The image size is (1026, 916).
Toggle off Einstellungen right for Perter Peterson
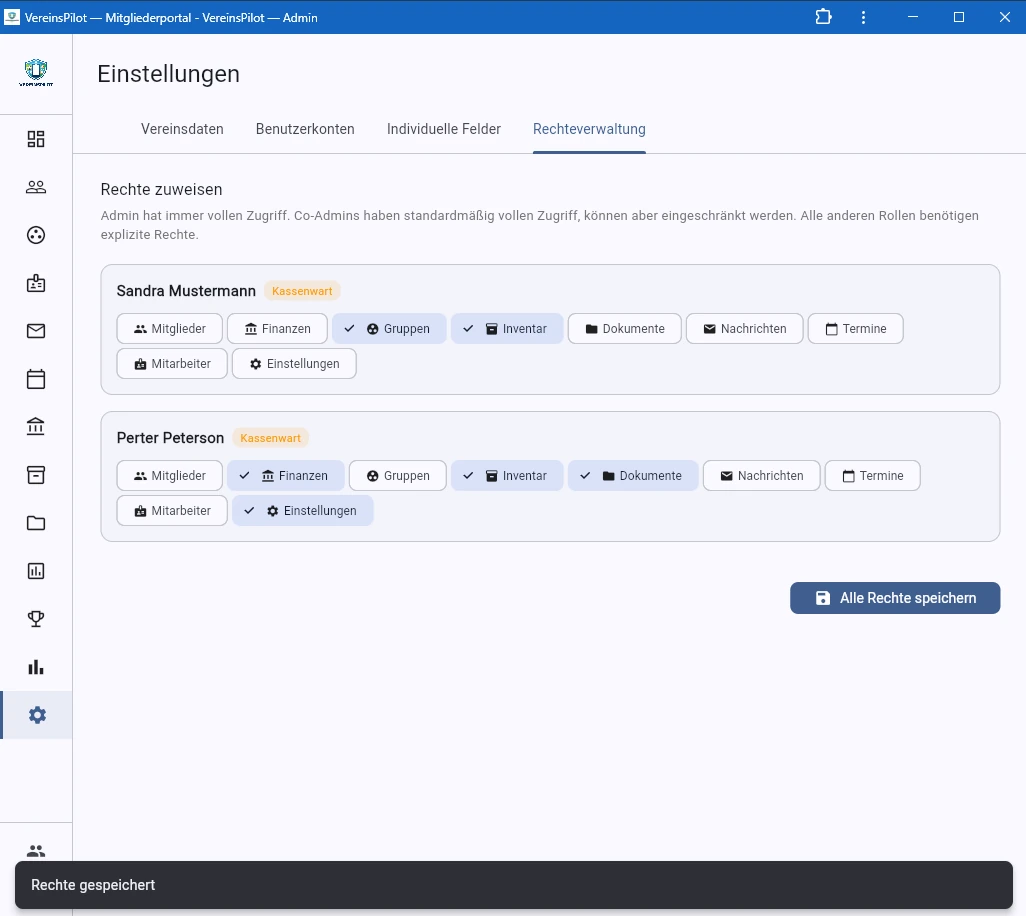[x=302, y=511]
